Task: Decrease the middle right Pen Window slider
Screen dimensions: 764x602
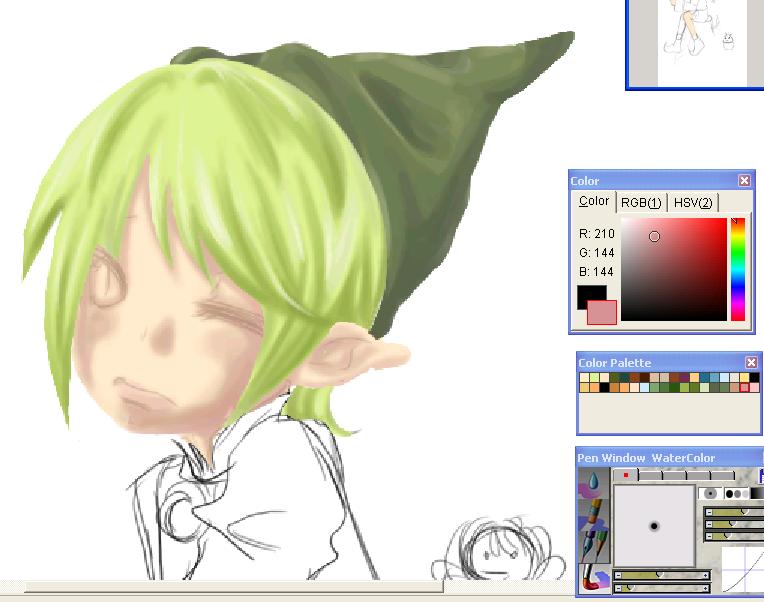Action: tap(709, 524)
